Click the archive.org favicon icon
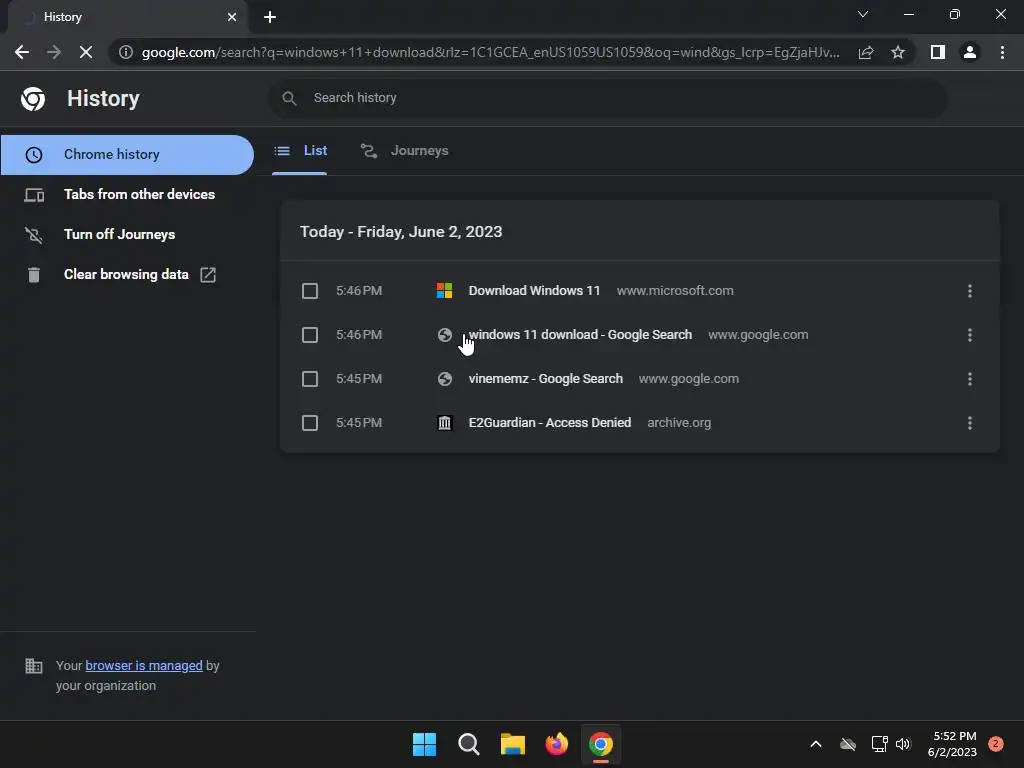The image size is (1024, 768). pos(445,423)
